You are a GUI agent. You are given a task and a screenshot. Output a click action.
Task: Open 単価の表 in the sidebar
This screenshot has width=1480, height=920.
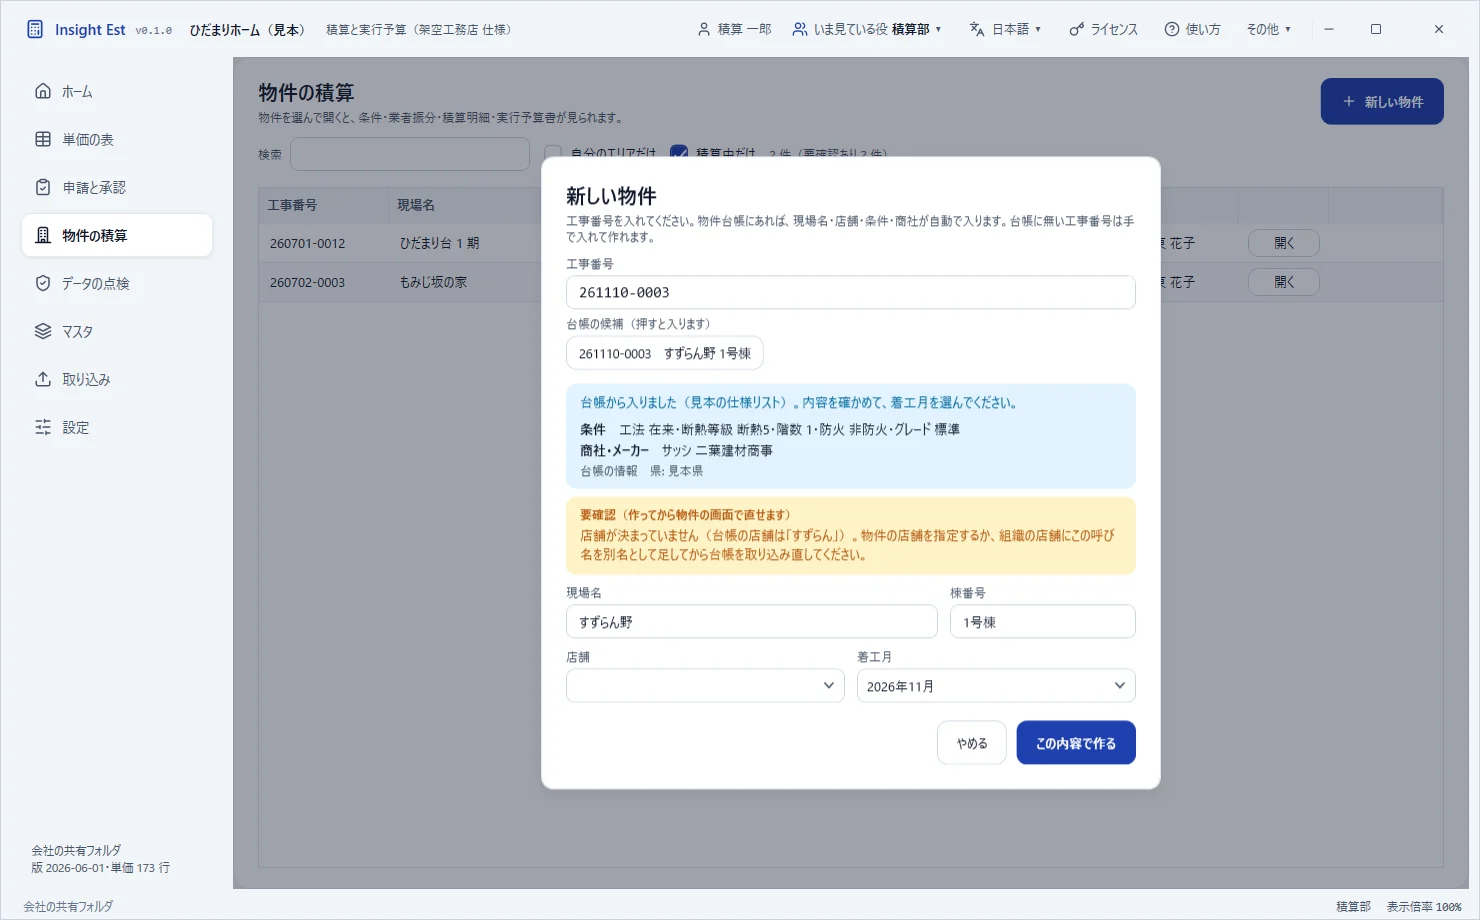click(117, 139)
